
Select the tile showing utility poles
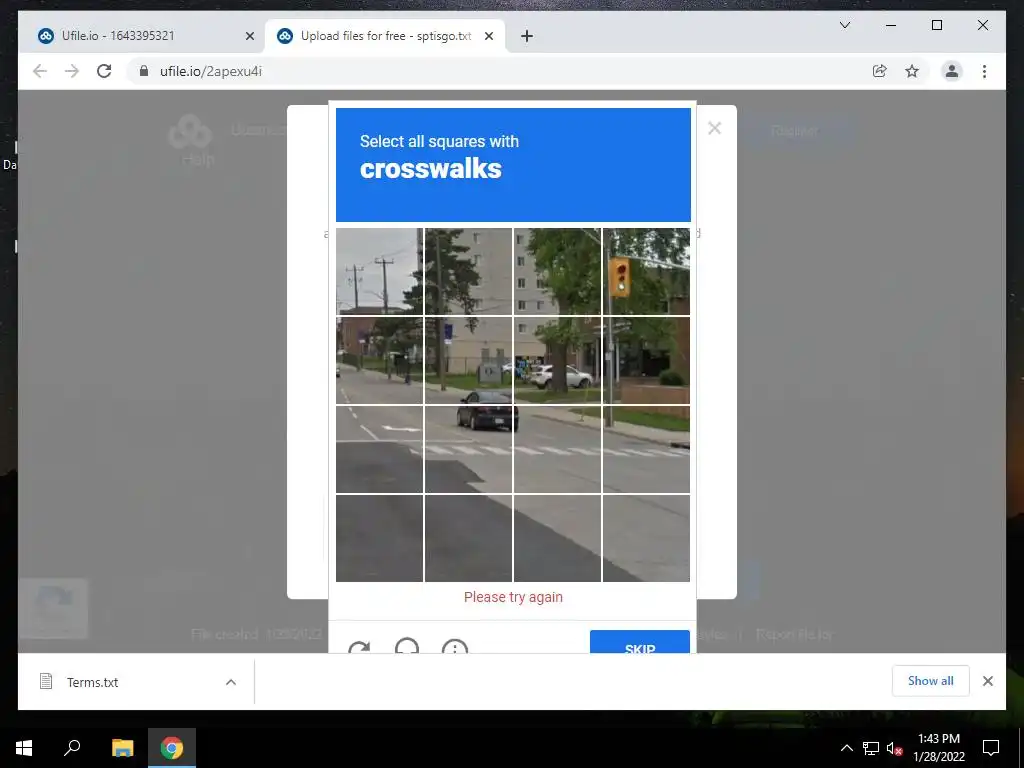tap(379, 272)
